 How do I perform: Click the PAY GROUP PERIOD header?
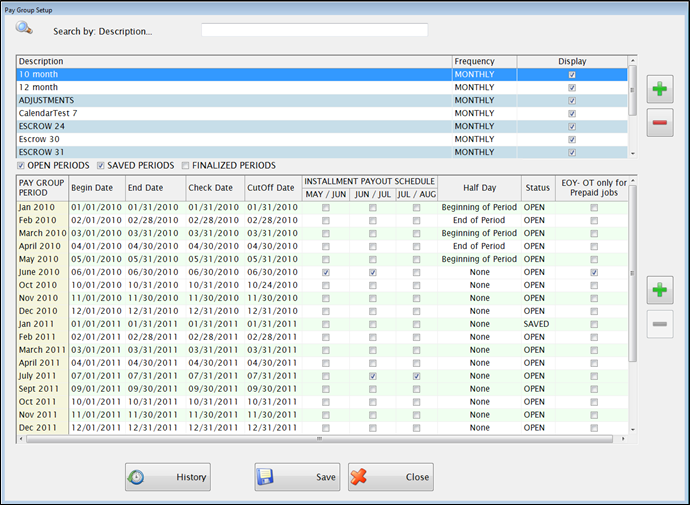(42, 188)
